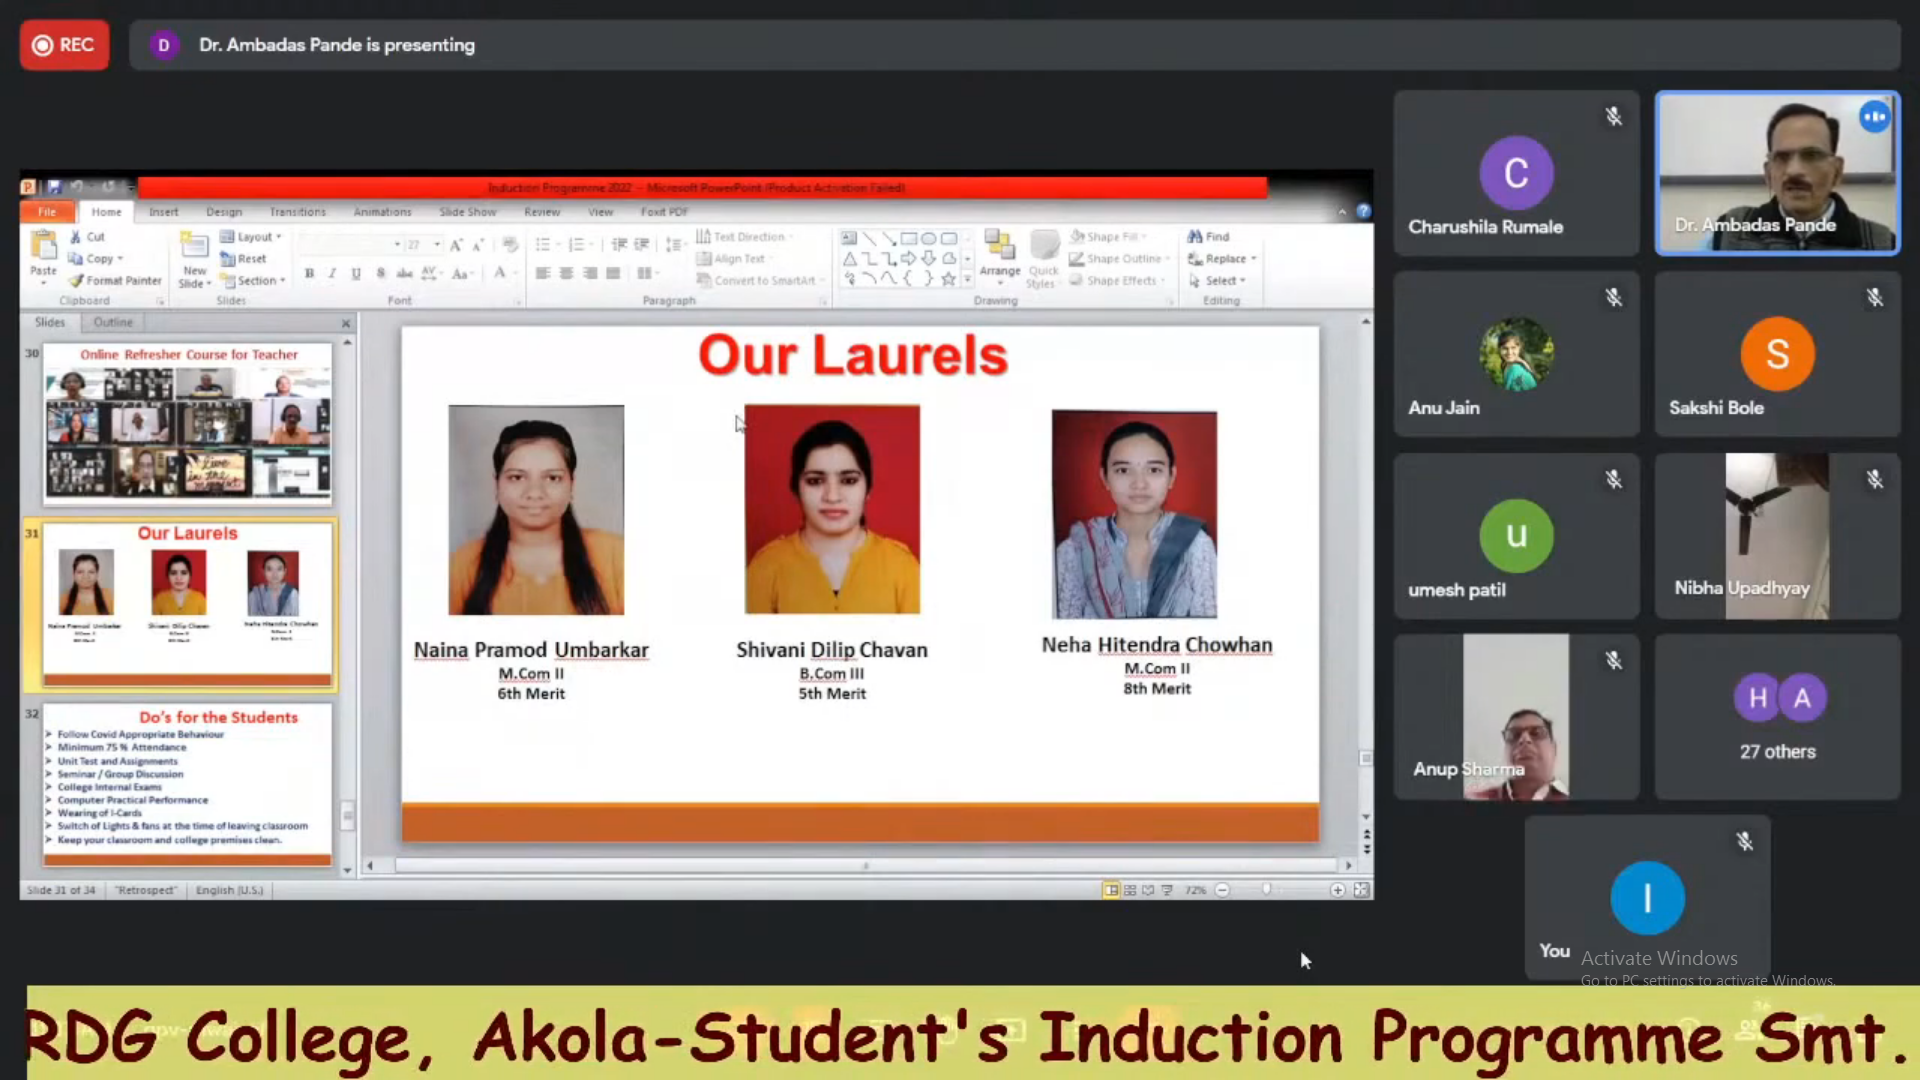This screenshot has width=1920, height=1080.
Task: Toggle Underline formatting button
Action: (355, 273)
